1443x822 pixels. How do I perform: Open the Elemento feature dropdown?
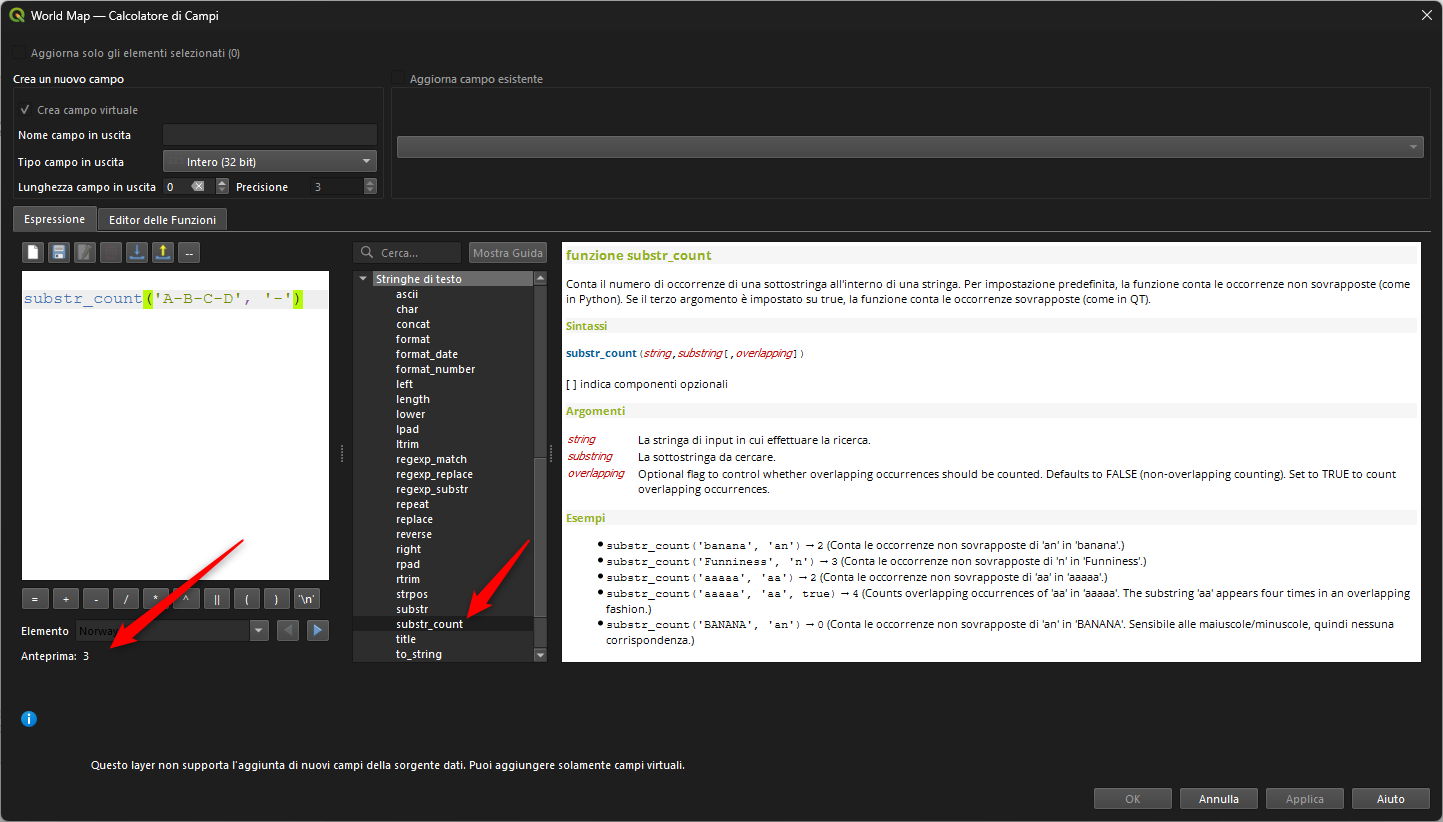click(259, 631)
